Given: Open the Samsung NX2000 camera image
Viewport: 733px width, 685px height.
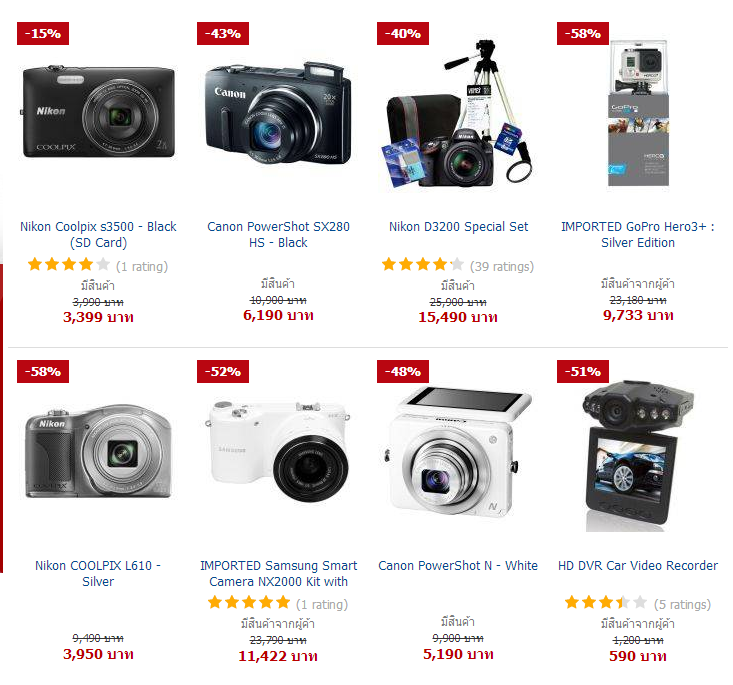Looking at the screenshot, I should pyautogui.click(x=278, y=451).
